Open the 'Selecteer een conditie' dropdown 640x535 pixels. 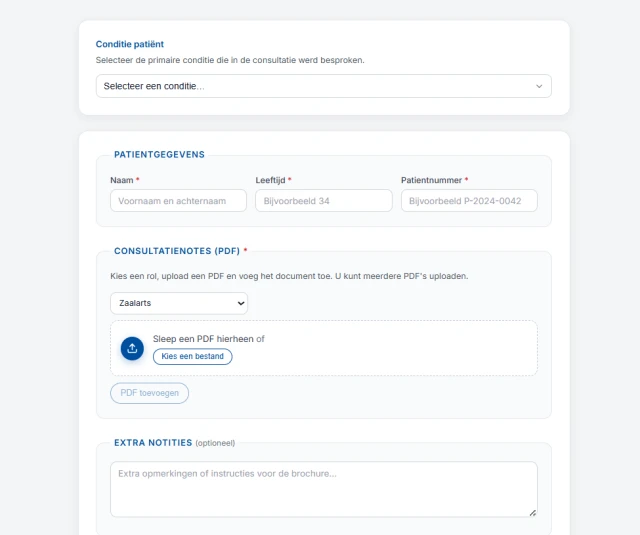tap(324, 86)
